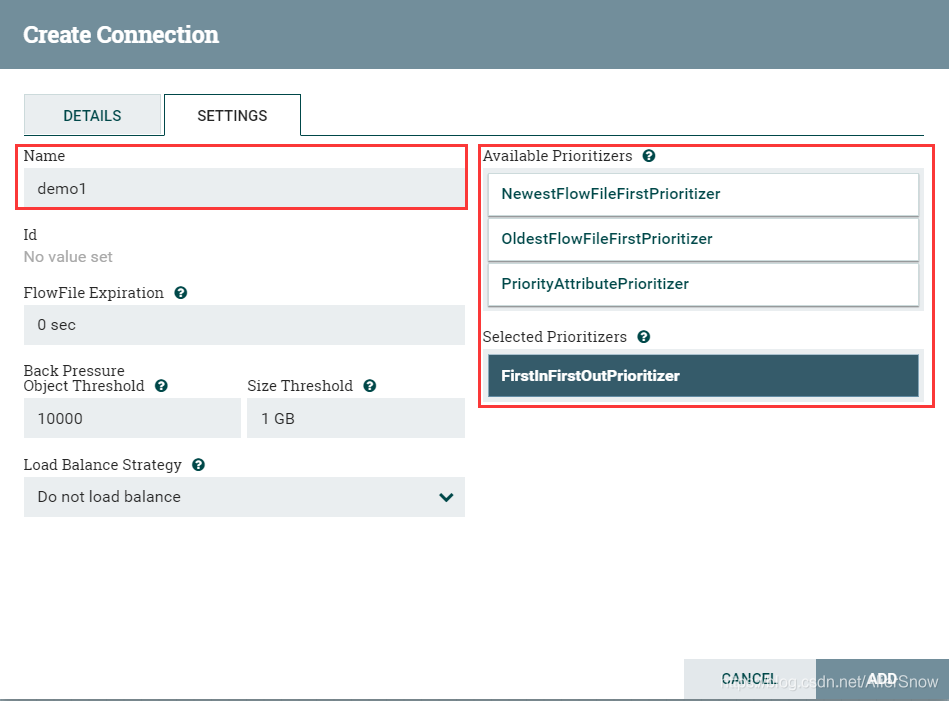Click the Object Threshold help icon
Image resolution: width=949 pixels, height=701 pixels.
161,386
